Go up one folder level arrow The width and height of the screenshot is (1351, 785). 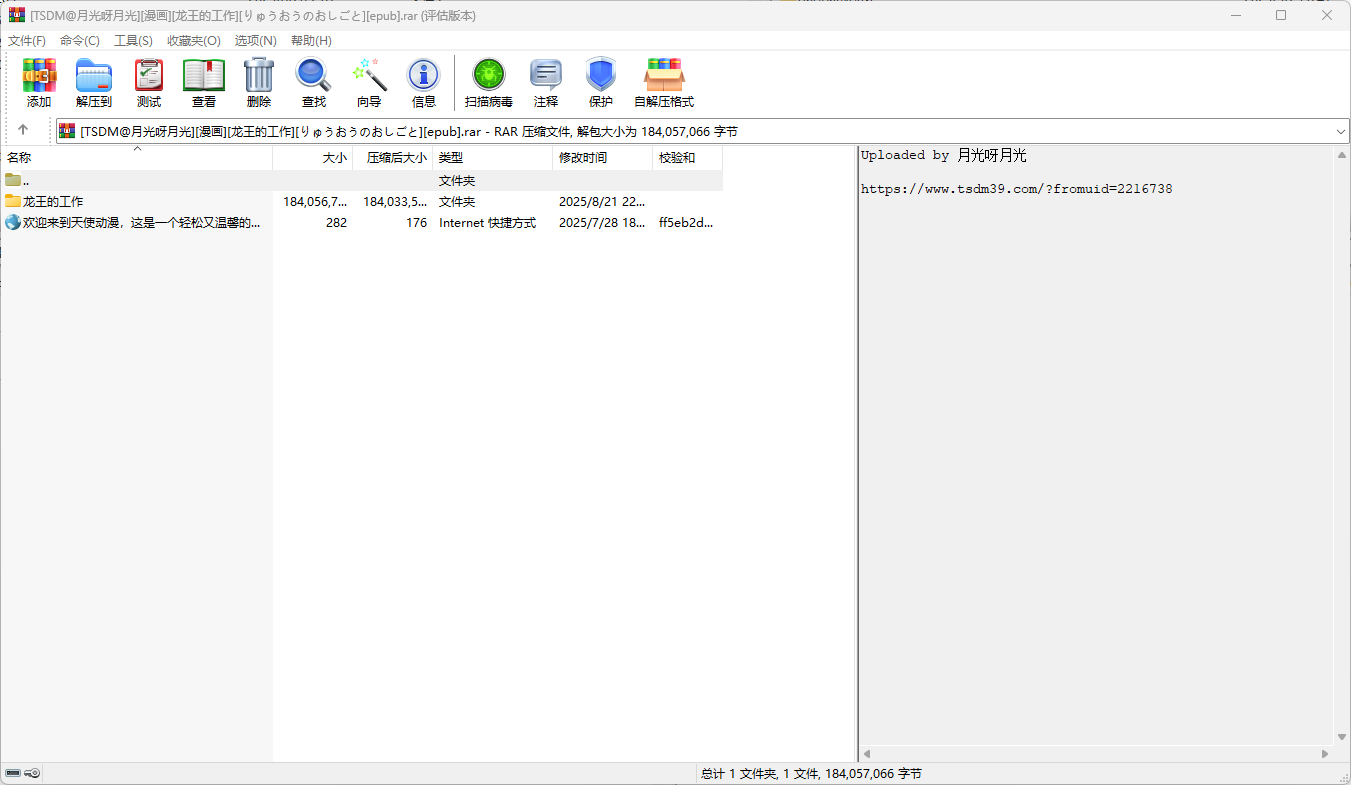click(23, 130)
